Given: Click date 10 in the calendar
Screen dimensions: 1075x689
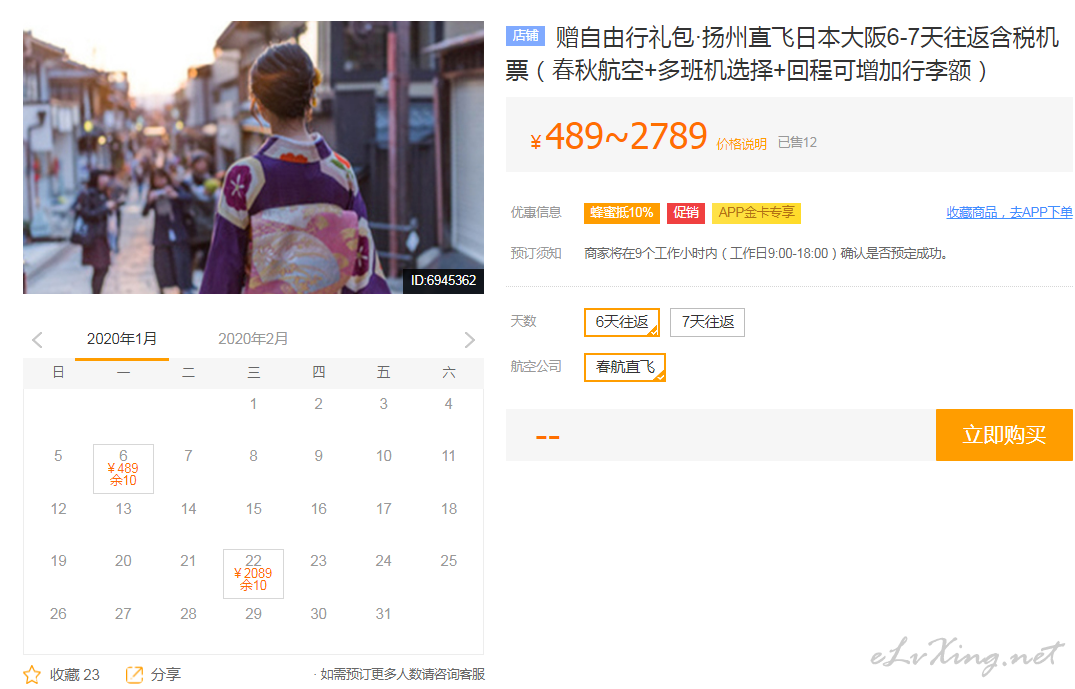Looking at the screenshot, I should 383,456.
